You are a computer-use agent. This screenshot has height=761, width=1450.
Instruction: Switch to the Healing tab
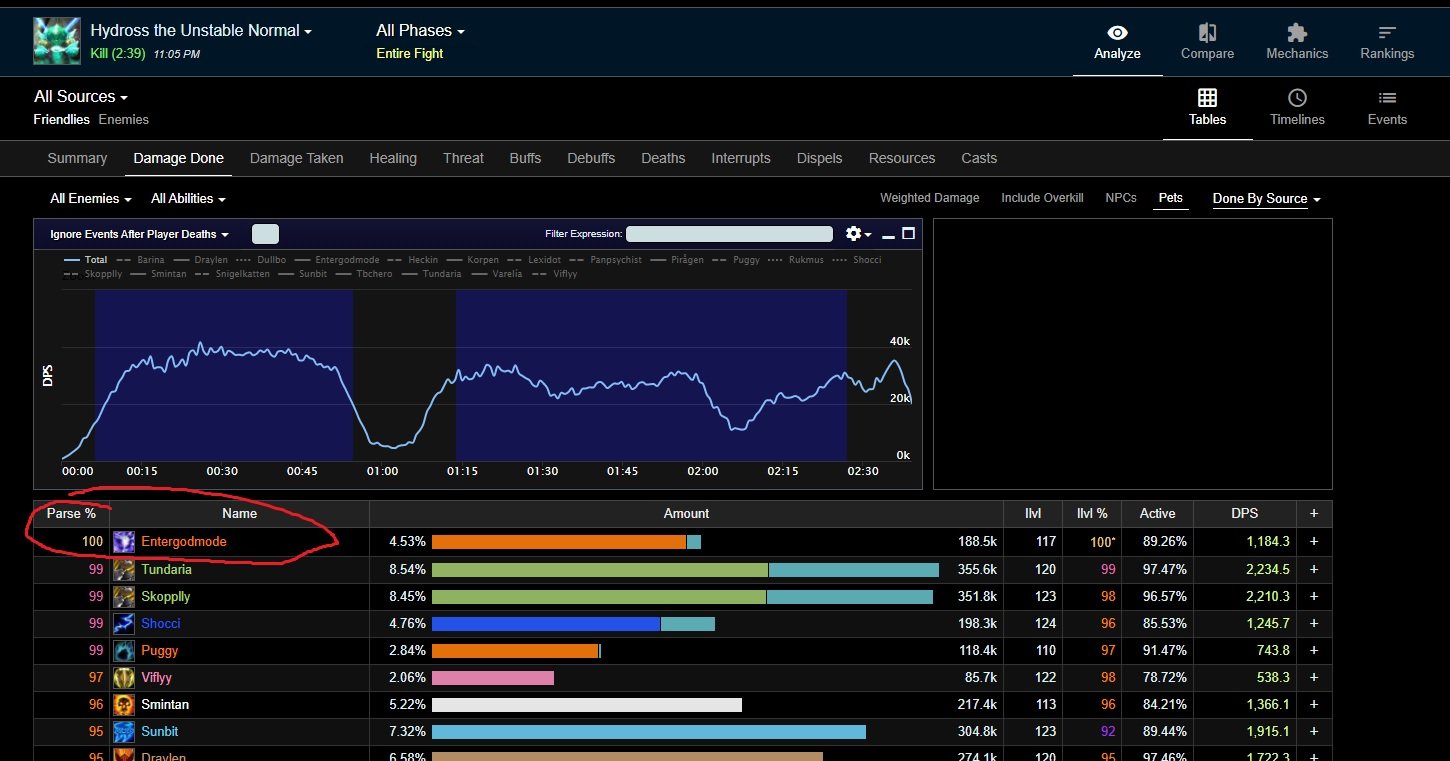tap(393, 158)
